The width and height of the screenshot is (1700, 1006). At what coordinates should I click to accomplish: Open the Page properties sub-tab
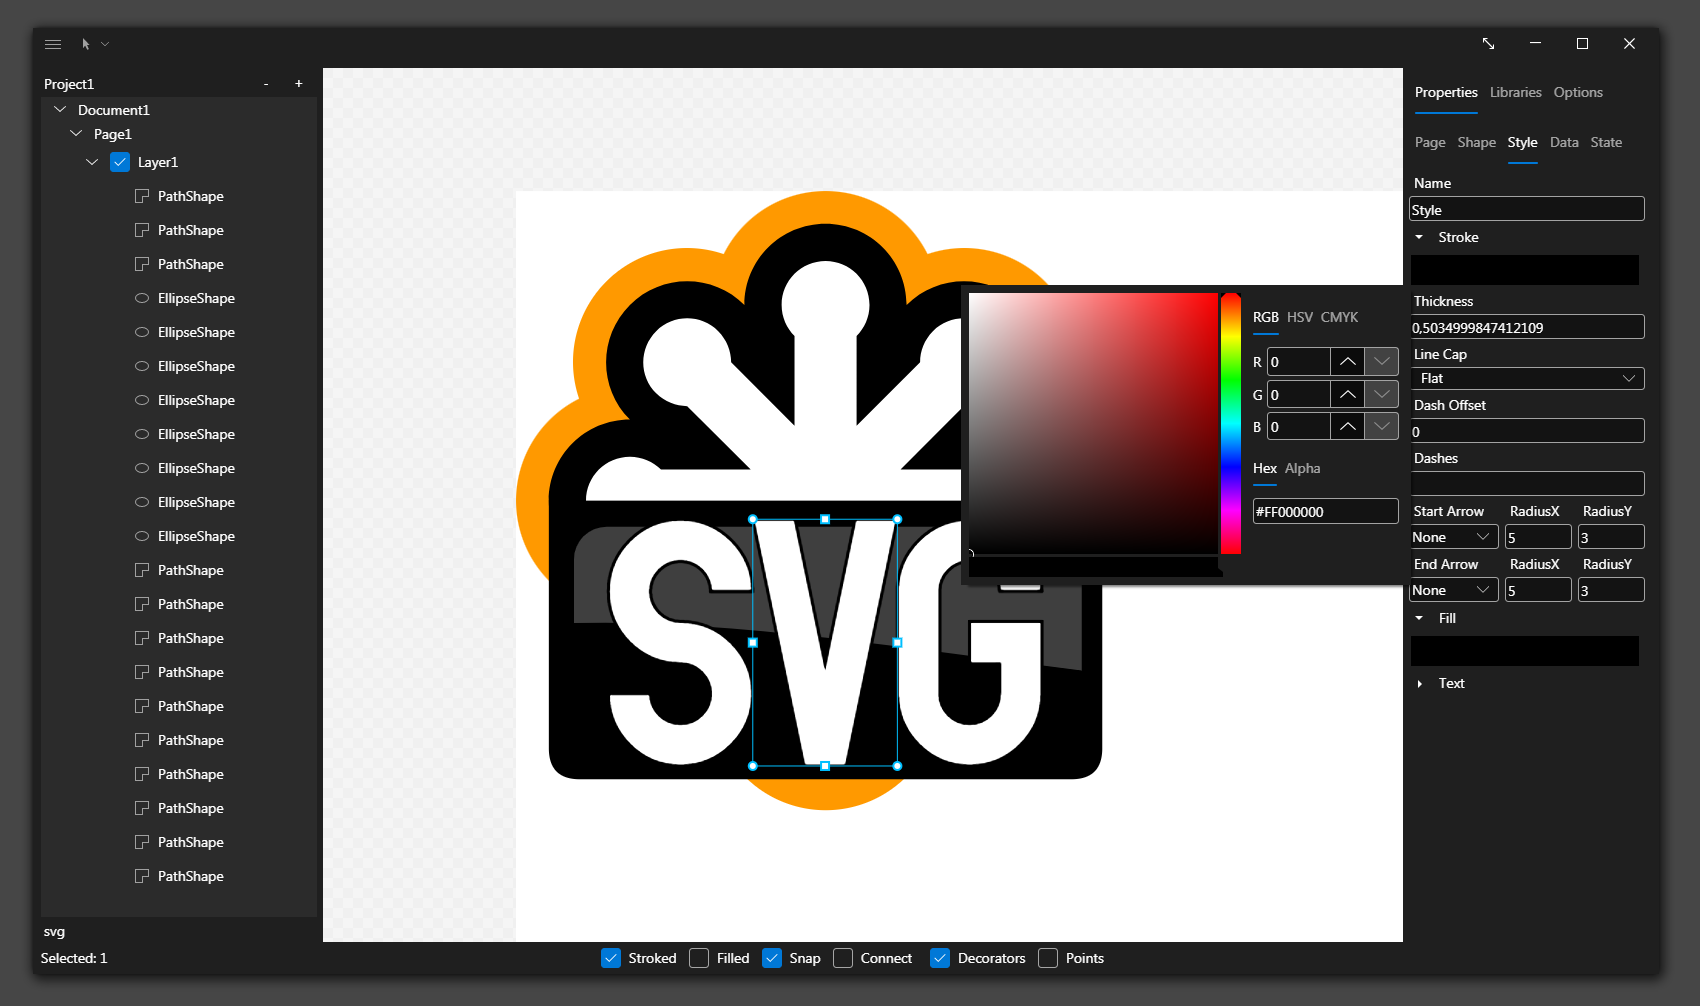coord(1430,142)
